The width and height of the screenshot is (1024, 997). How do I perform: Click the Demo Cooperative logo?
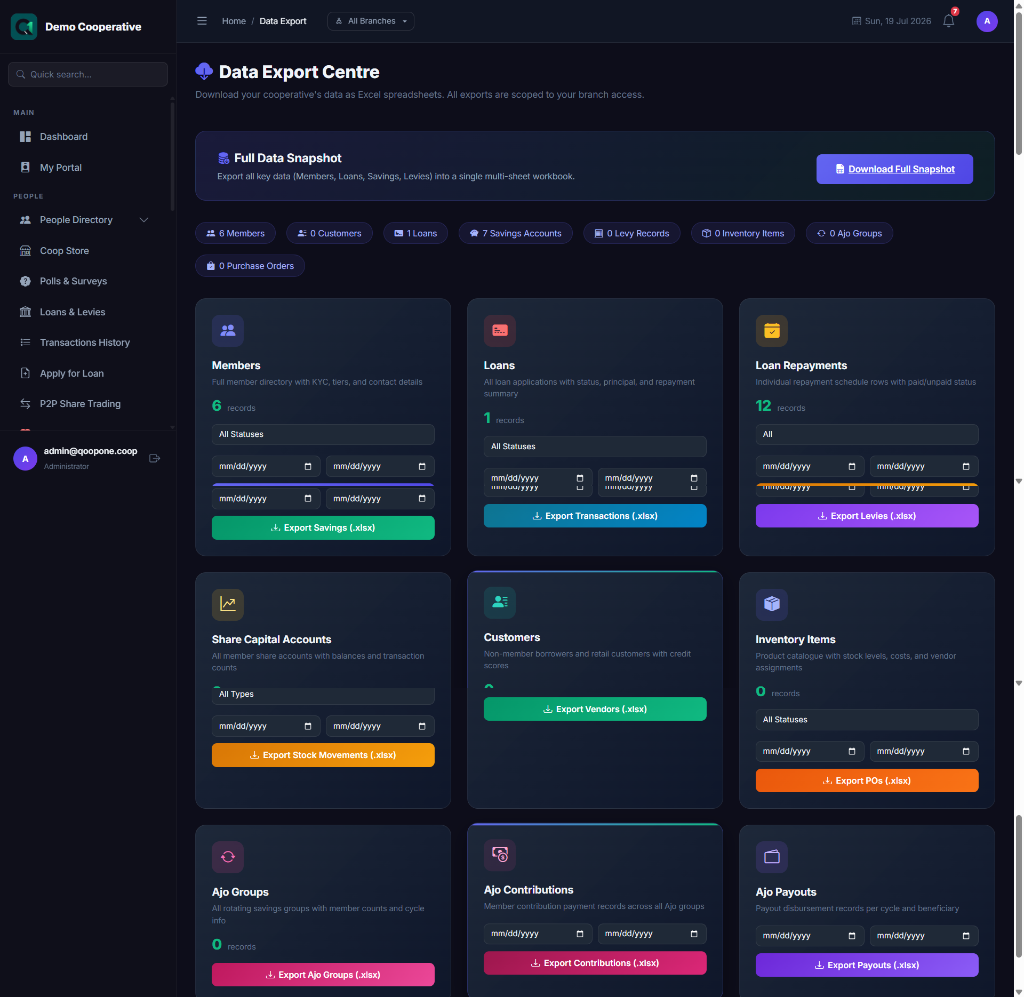24,27
